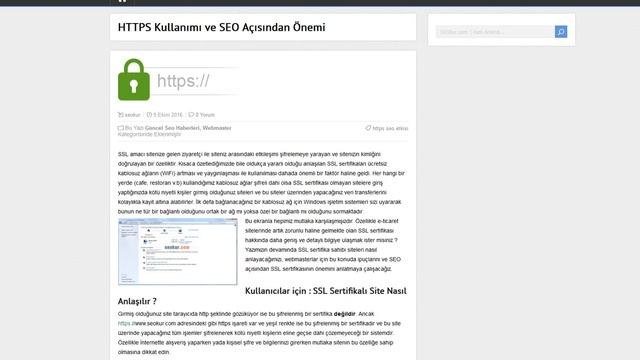Click the comment bubble icon beside Yorum
The height and width of the screenshot is (360, 640).
191,115
